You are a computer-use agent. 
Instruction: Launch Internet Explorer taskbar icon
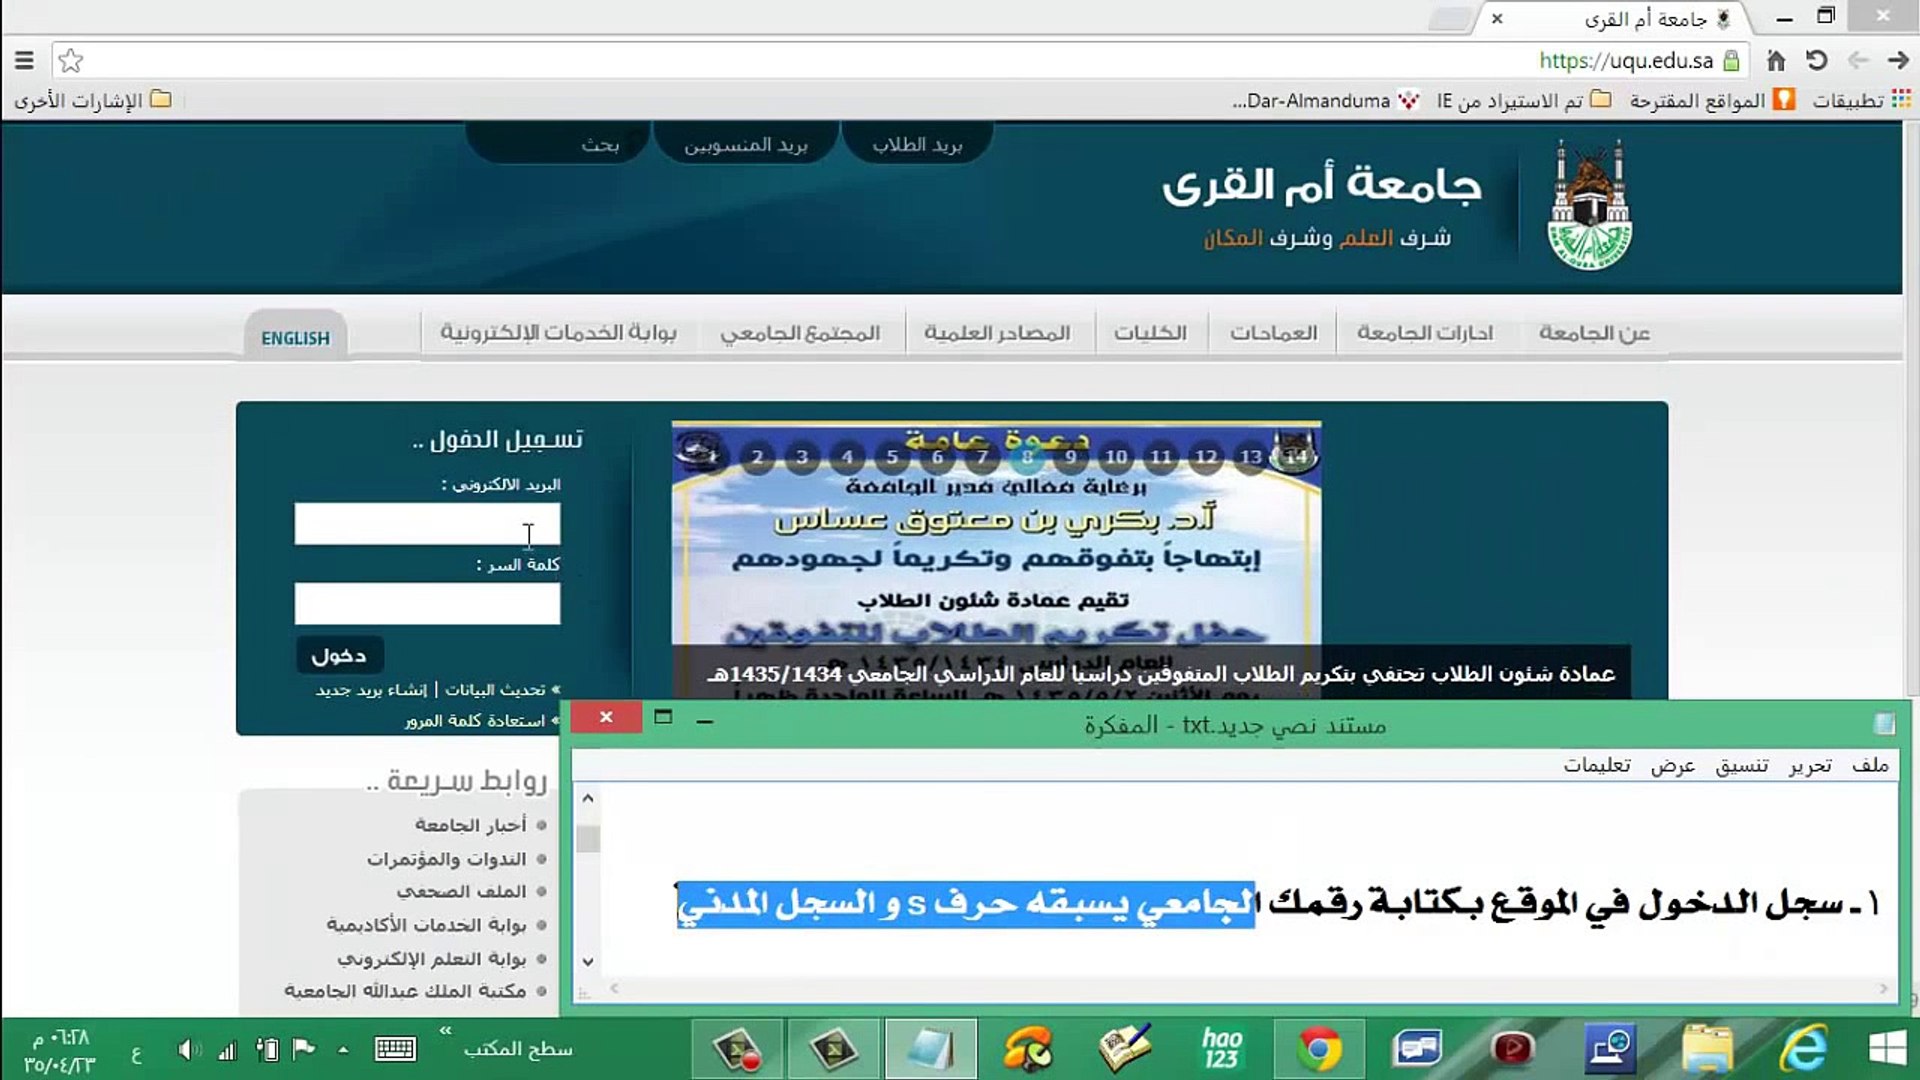[x=1803, y=1049]
